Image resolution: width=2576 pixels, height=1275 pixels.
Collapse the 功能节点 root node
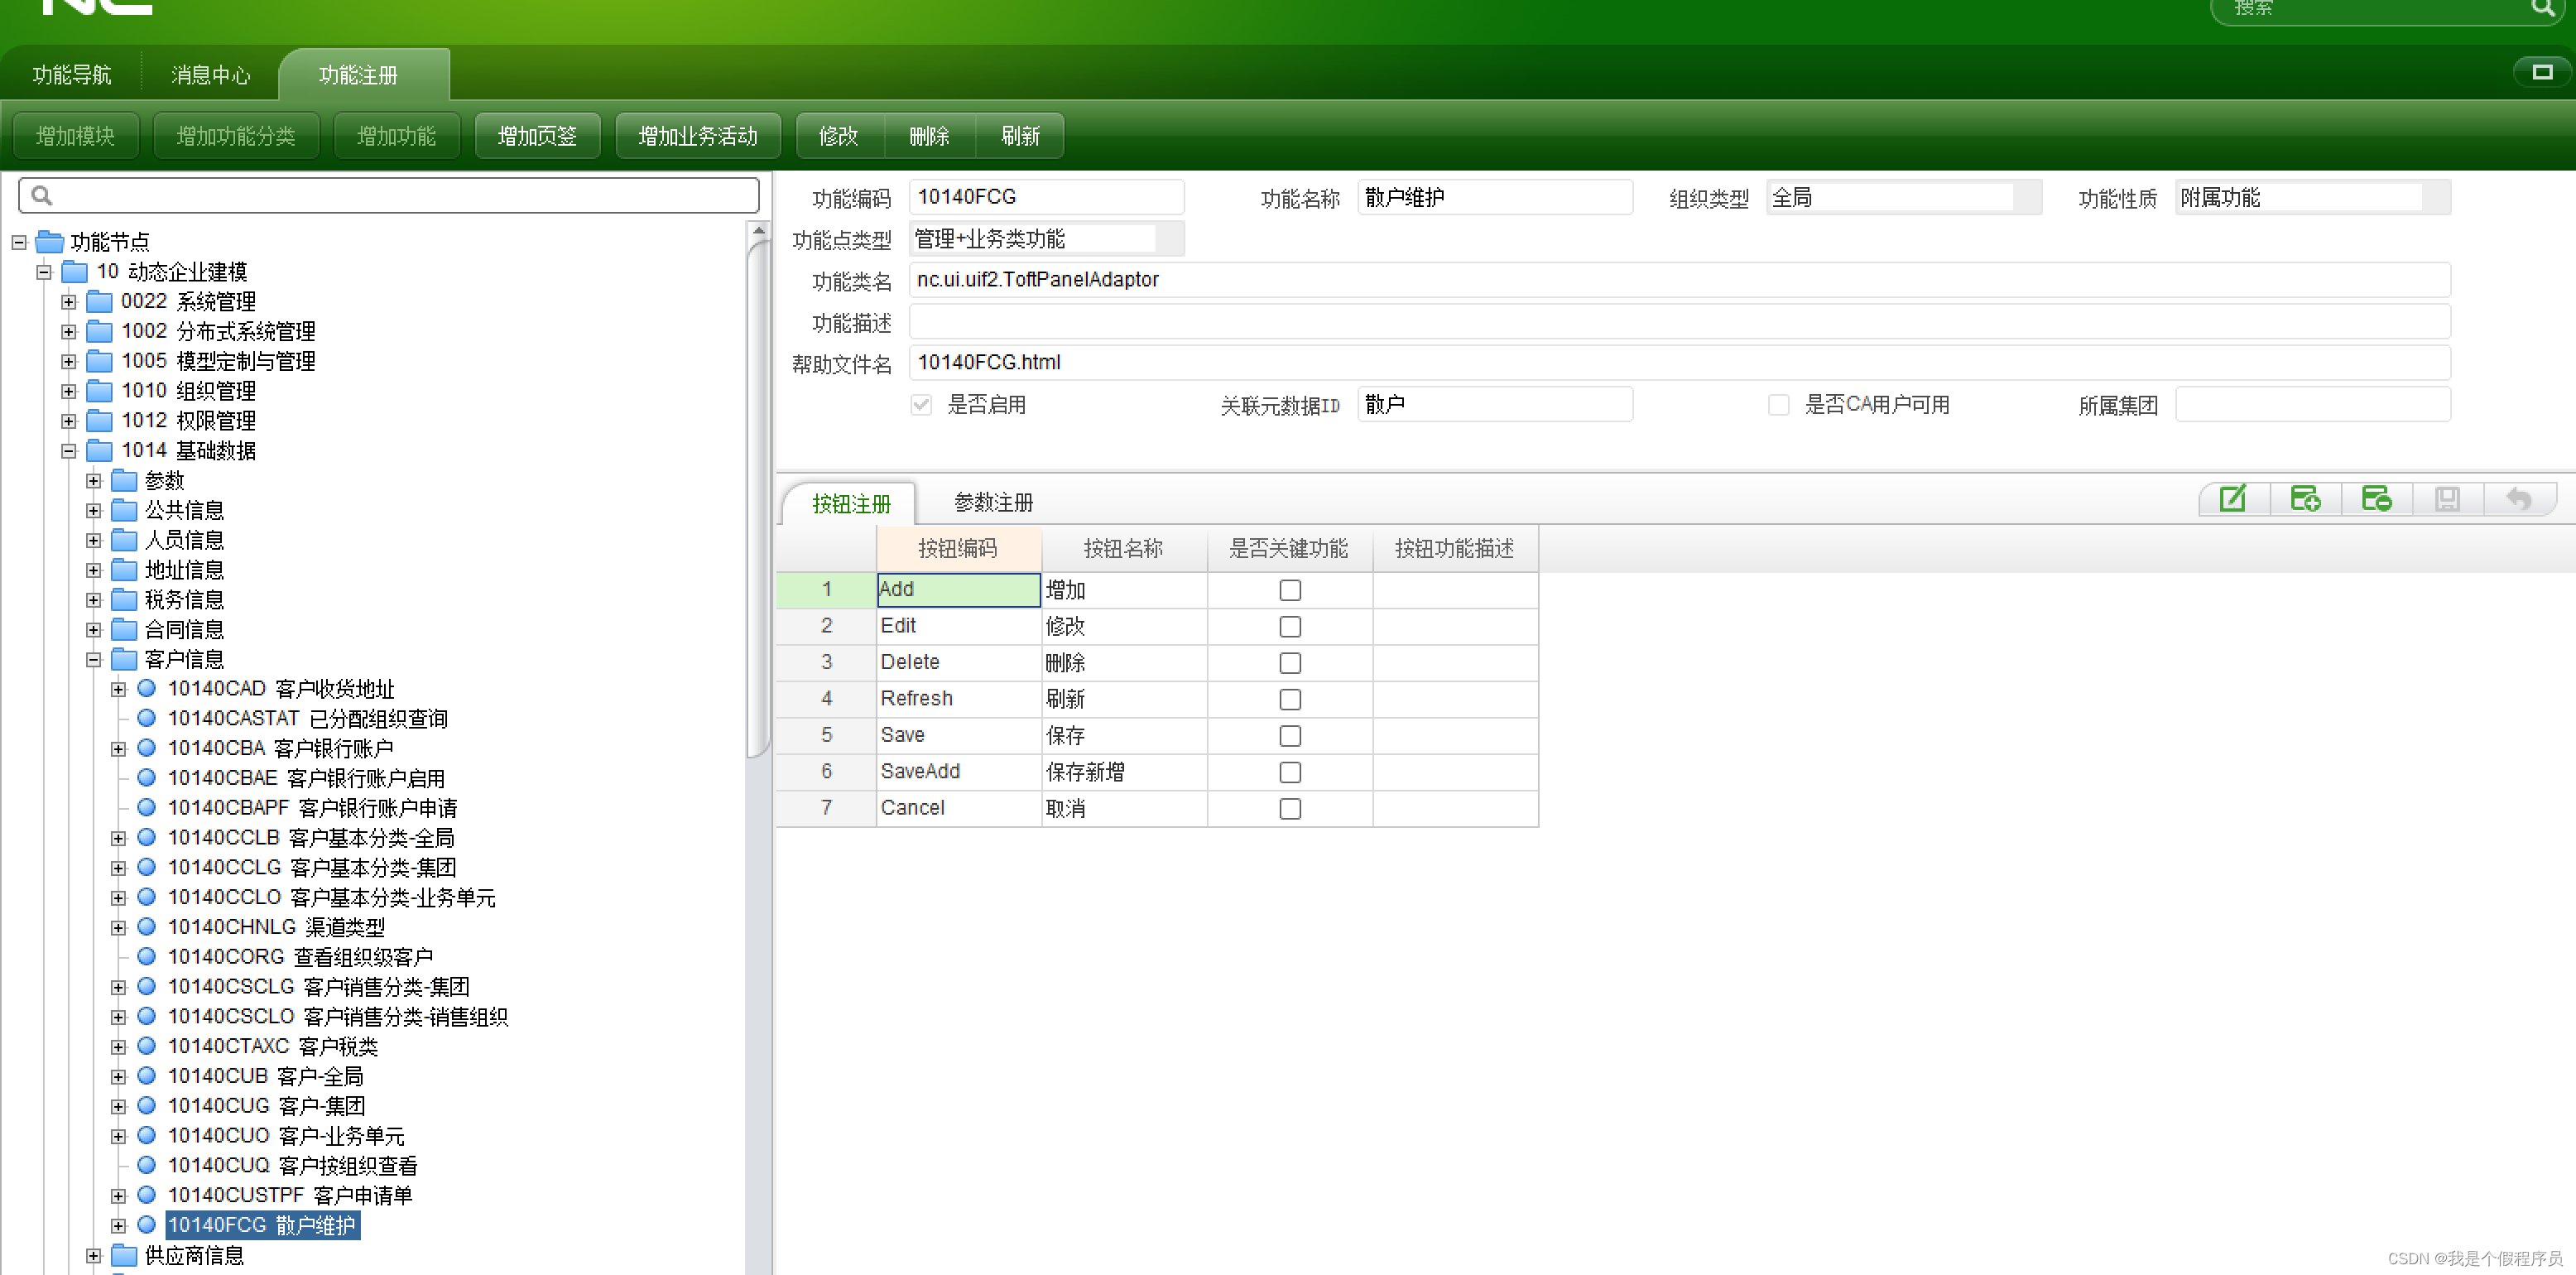(x=19, y=242)
